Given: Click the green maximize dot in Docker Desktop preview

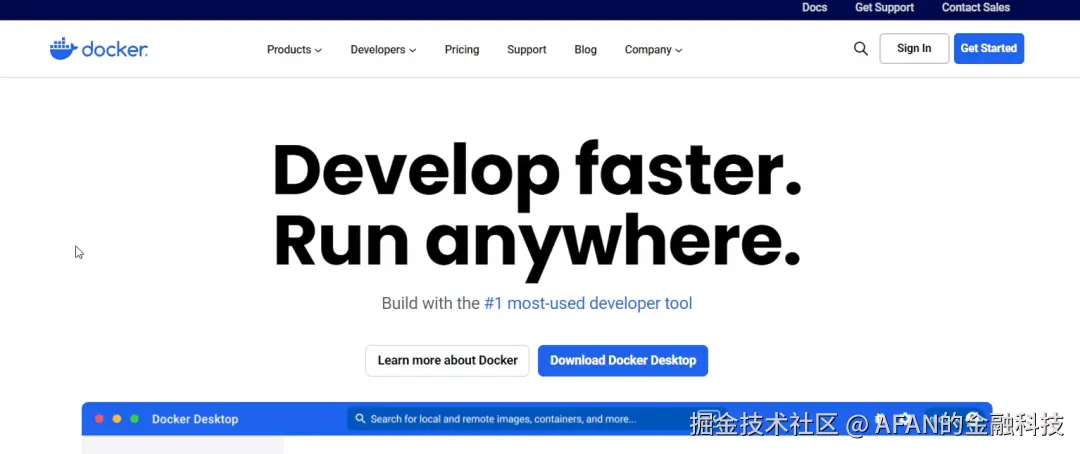Looking at the screenshot, I should click(x=135, y=419).
